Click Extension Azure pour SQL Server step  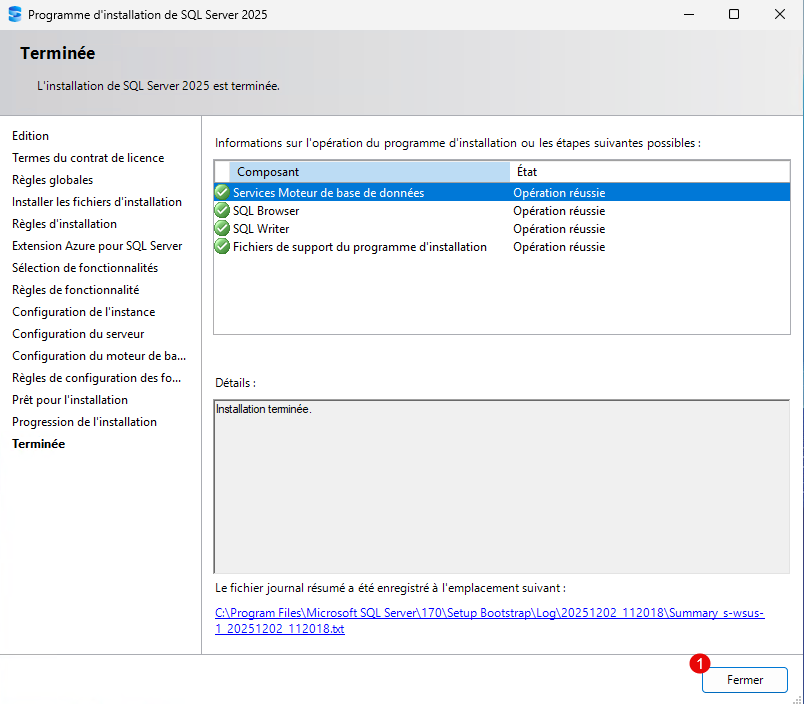pyautogui.click(x=97, y=246)
